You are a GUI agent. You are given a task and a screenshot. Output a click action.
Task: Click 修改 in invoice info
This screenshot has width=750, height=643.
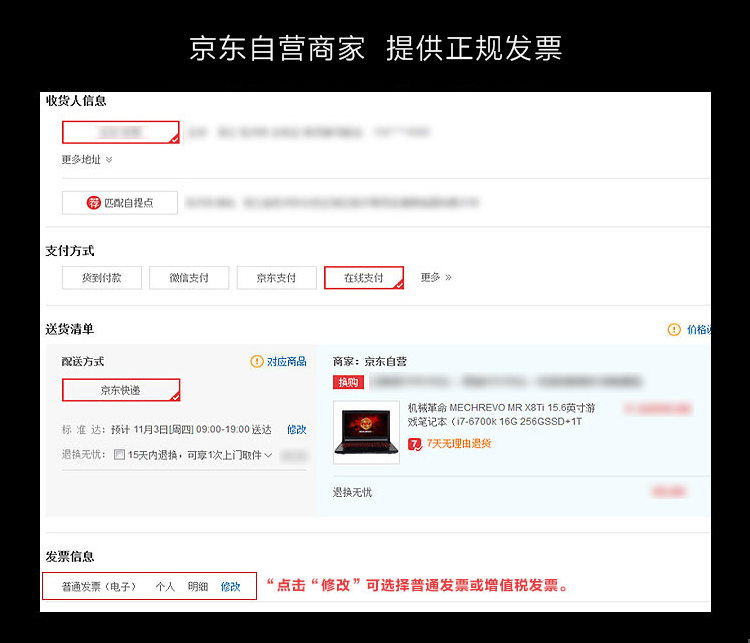pos(231,587)
